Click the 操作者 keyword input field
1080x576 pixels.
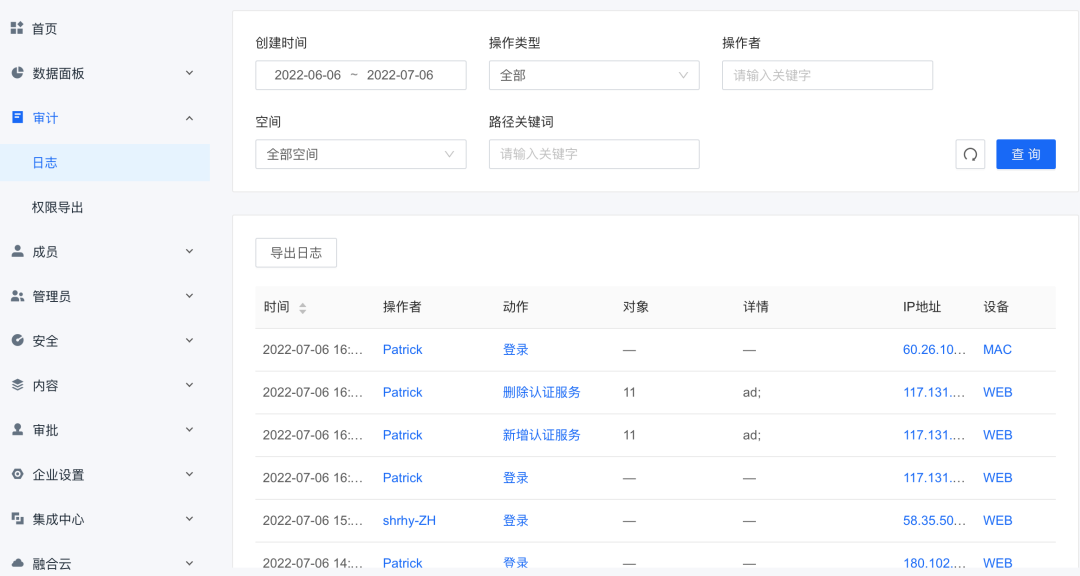point(827,75)
